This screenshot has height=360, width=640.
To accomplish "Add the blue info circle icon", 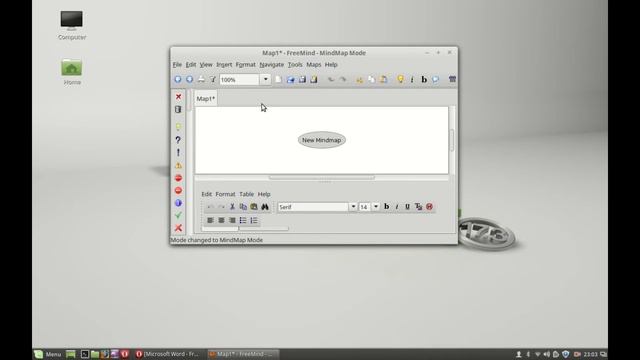I will [178, 203].
